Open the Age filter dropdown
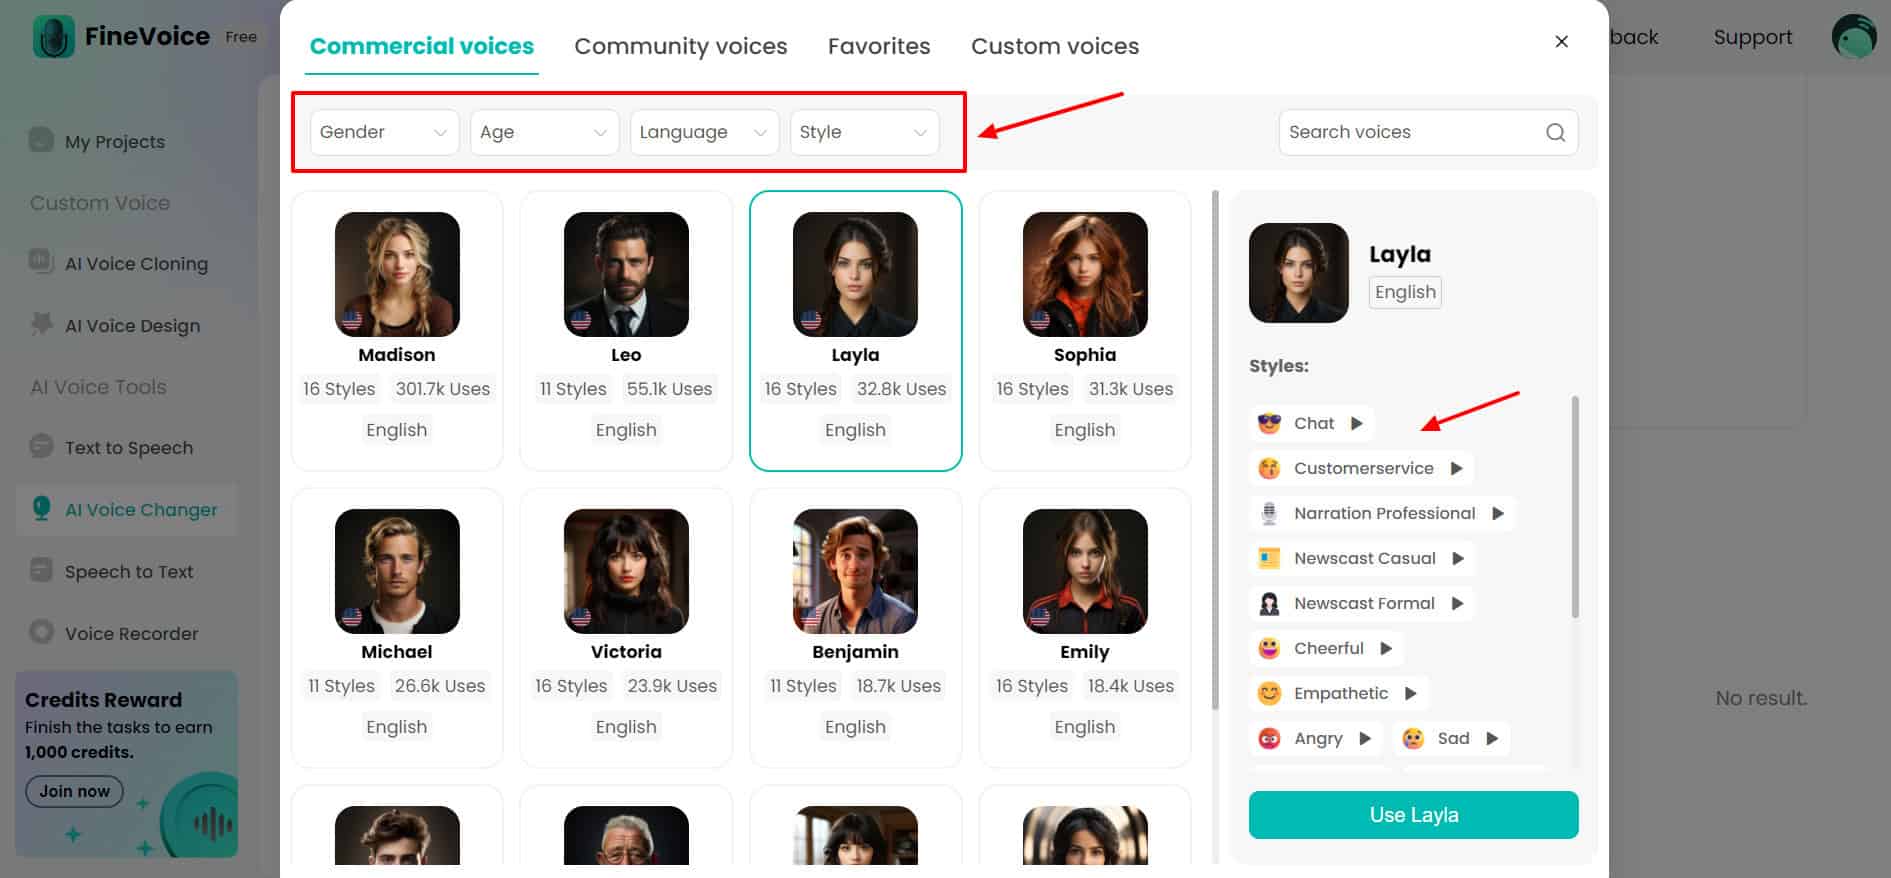Screen dimensions: 1891x878 click(544, 132)
